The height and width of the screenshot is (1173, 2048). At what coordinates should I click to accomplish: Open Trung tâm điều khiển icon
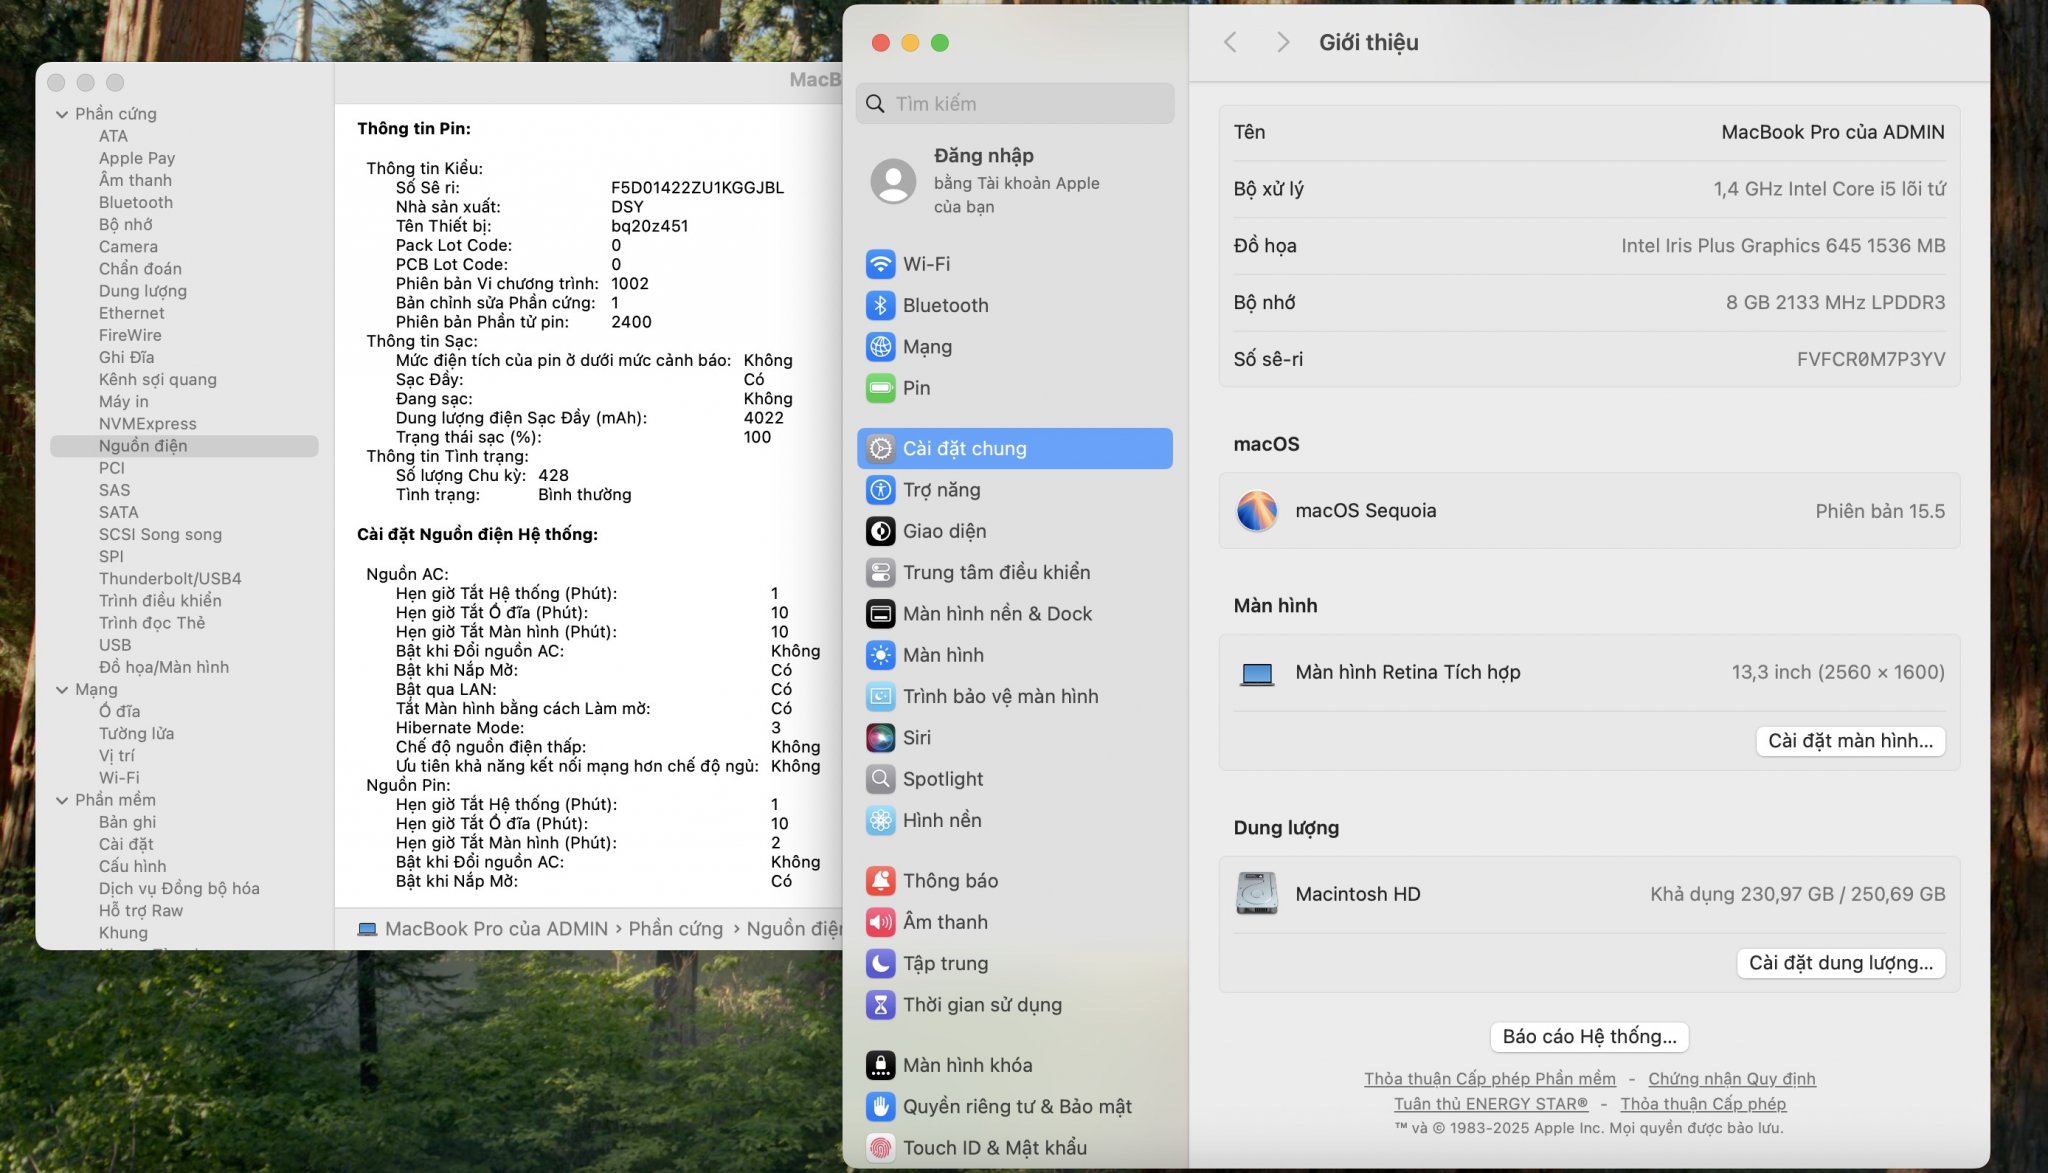click(880, 572)
